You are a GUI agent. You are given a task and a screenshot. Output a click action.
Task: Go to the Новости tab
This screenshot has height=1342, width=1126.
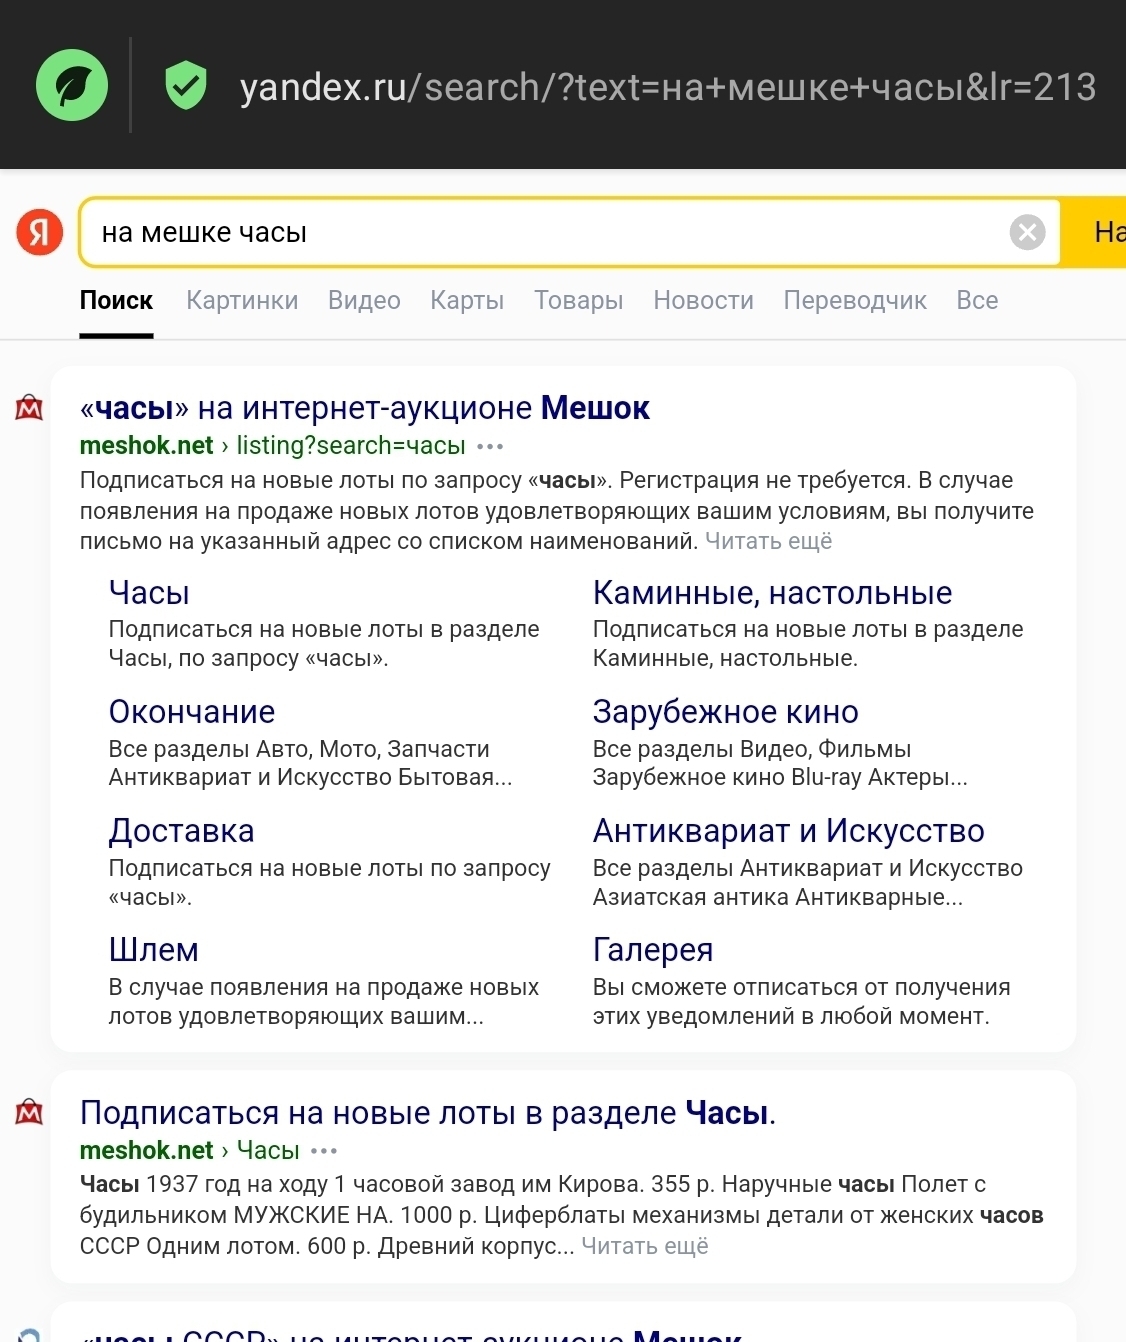click(x=703, y=300)
